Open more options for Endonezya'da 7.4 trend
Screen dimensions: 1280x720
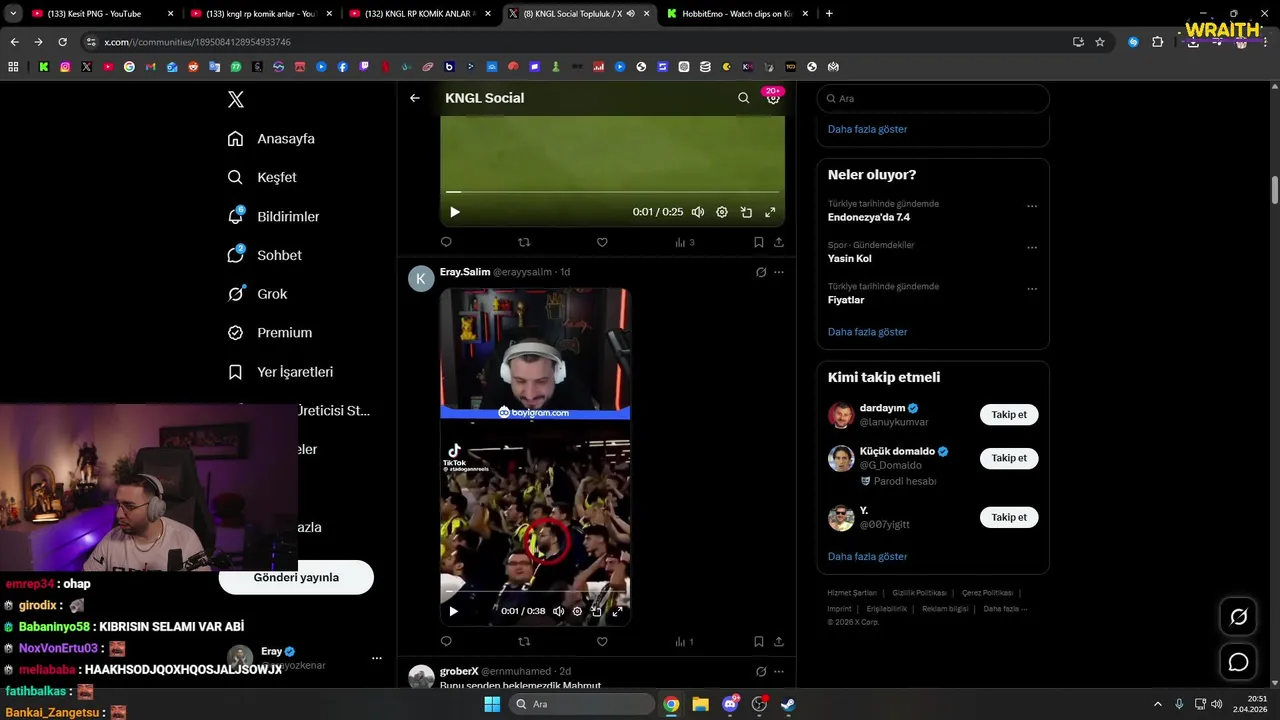(x=1032, y=207)
